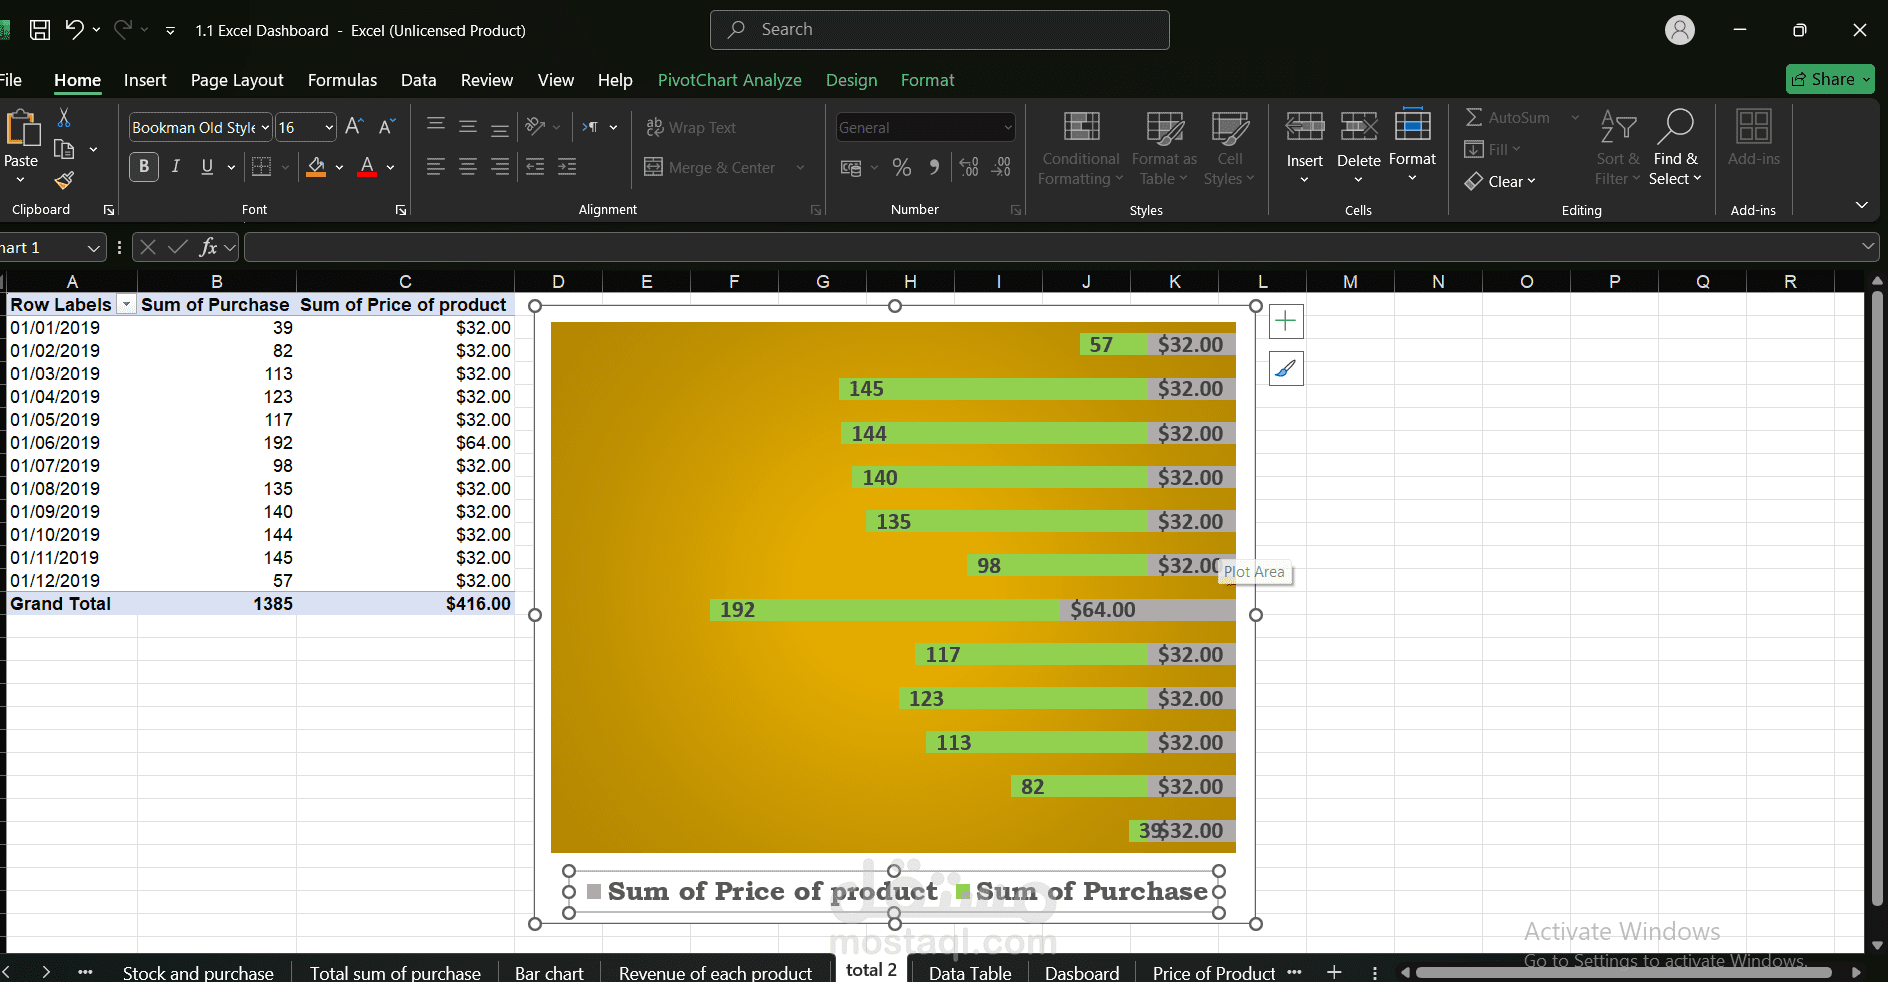Collapse the ribbon with the chevron
The height and width of the screenshot is (982, 1888).
tap(1861, 205)
